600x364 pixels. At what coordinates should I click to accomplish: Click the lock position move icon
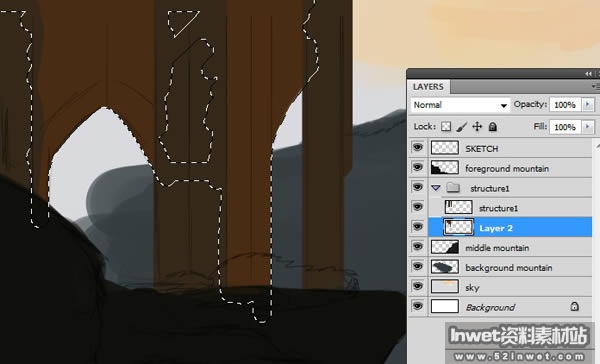[477, 126]
